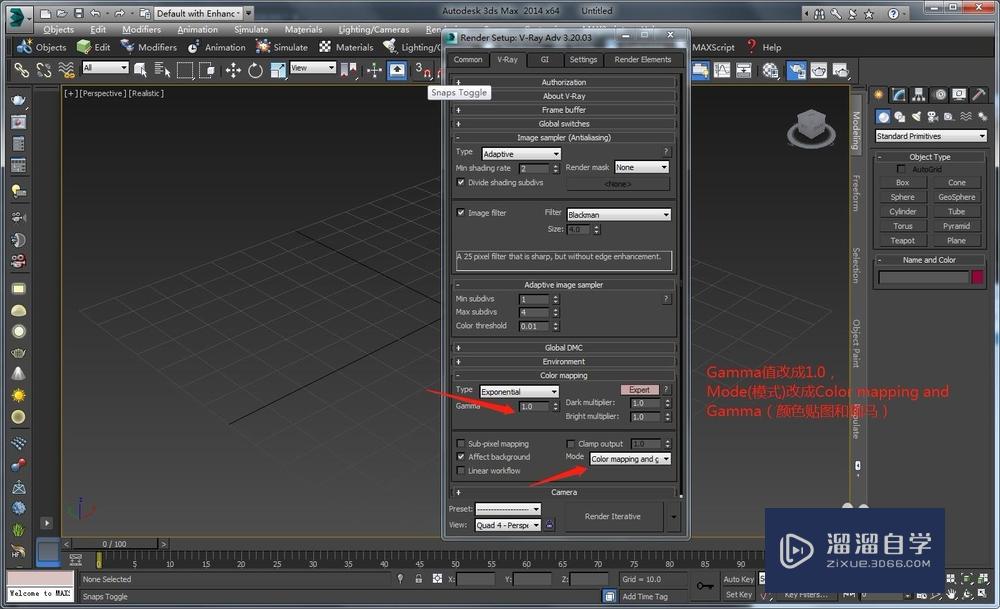
Task: Open the color mapping Type Exponential dropdown
Action: click(519, 392)
